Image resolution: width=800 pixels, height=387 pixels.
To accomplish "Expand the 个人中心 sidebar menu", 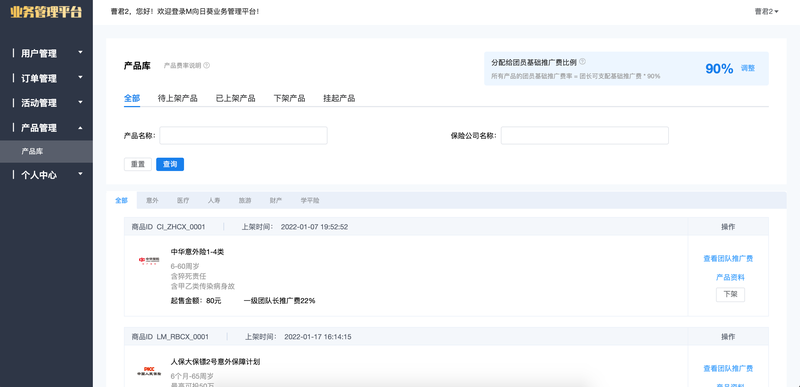I will (x=46, y=175).
